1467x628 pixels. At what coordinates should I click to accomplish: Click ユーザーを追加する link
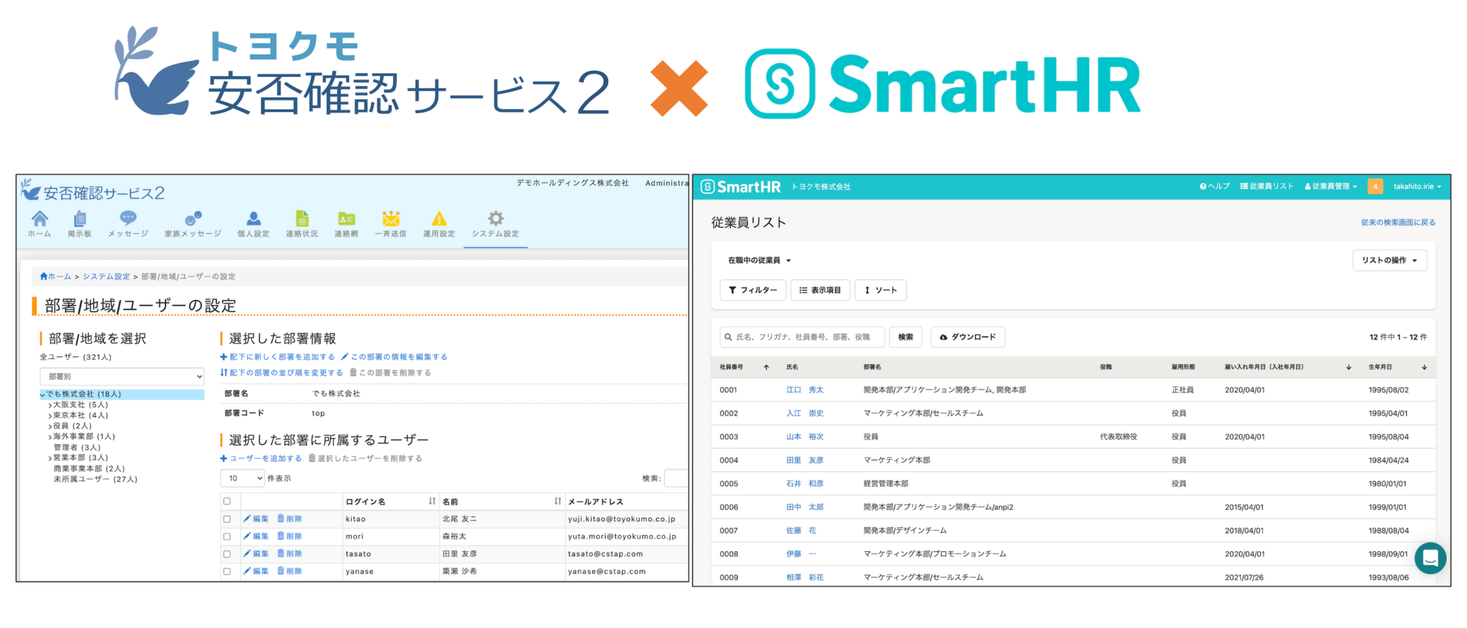coord(261,458)
